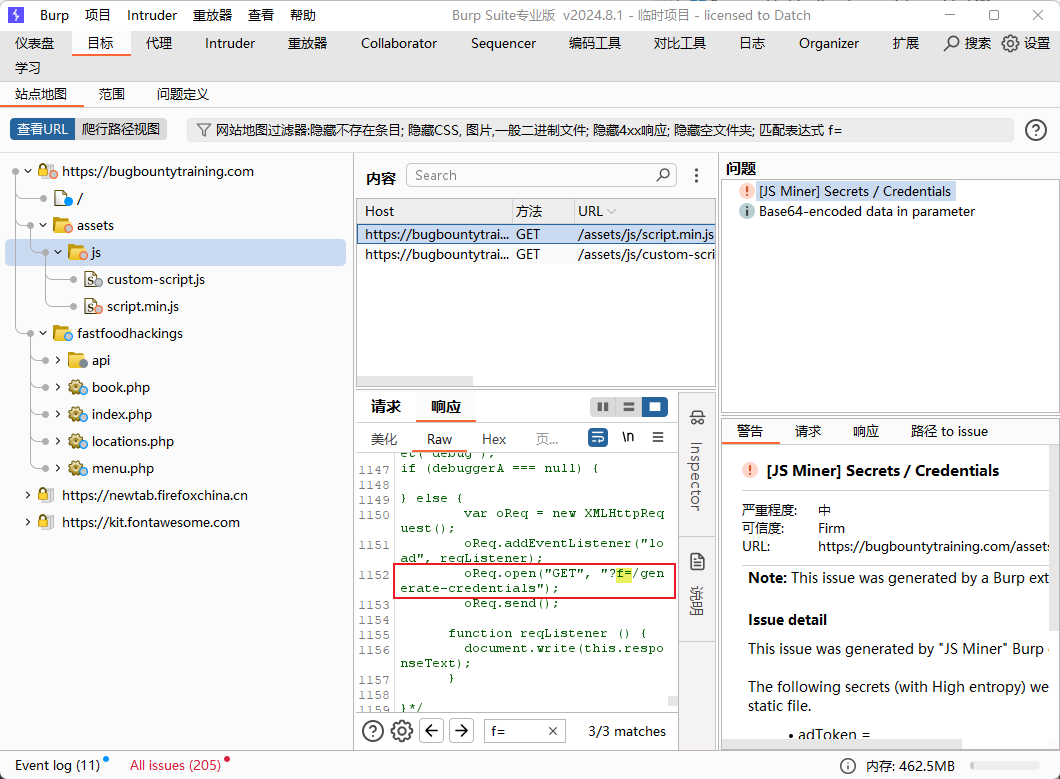Switch to 爬行路径视图 view

click(x=121, y=129)
